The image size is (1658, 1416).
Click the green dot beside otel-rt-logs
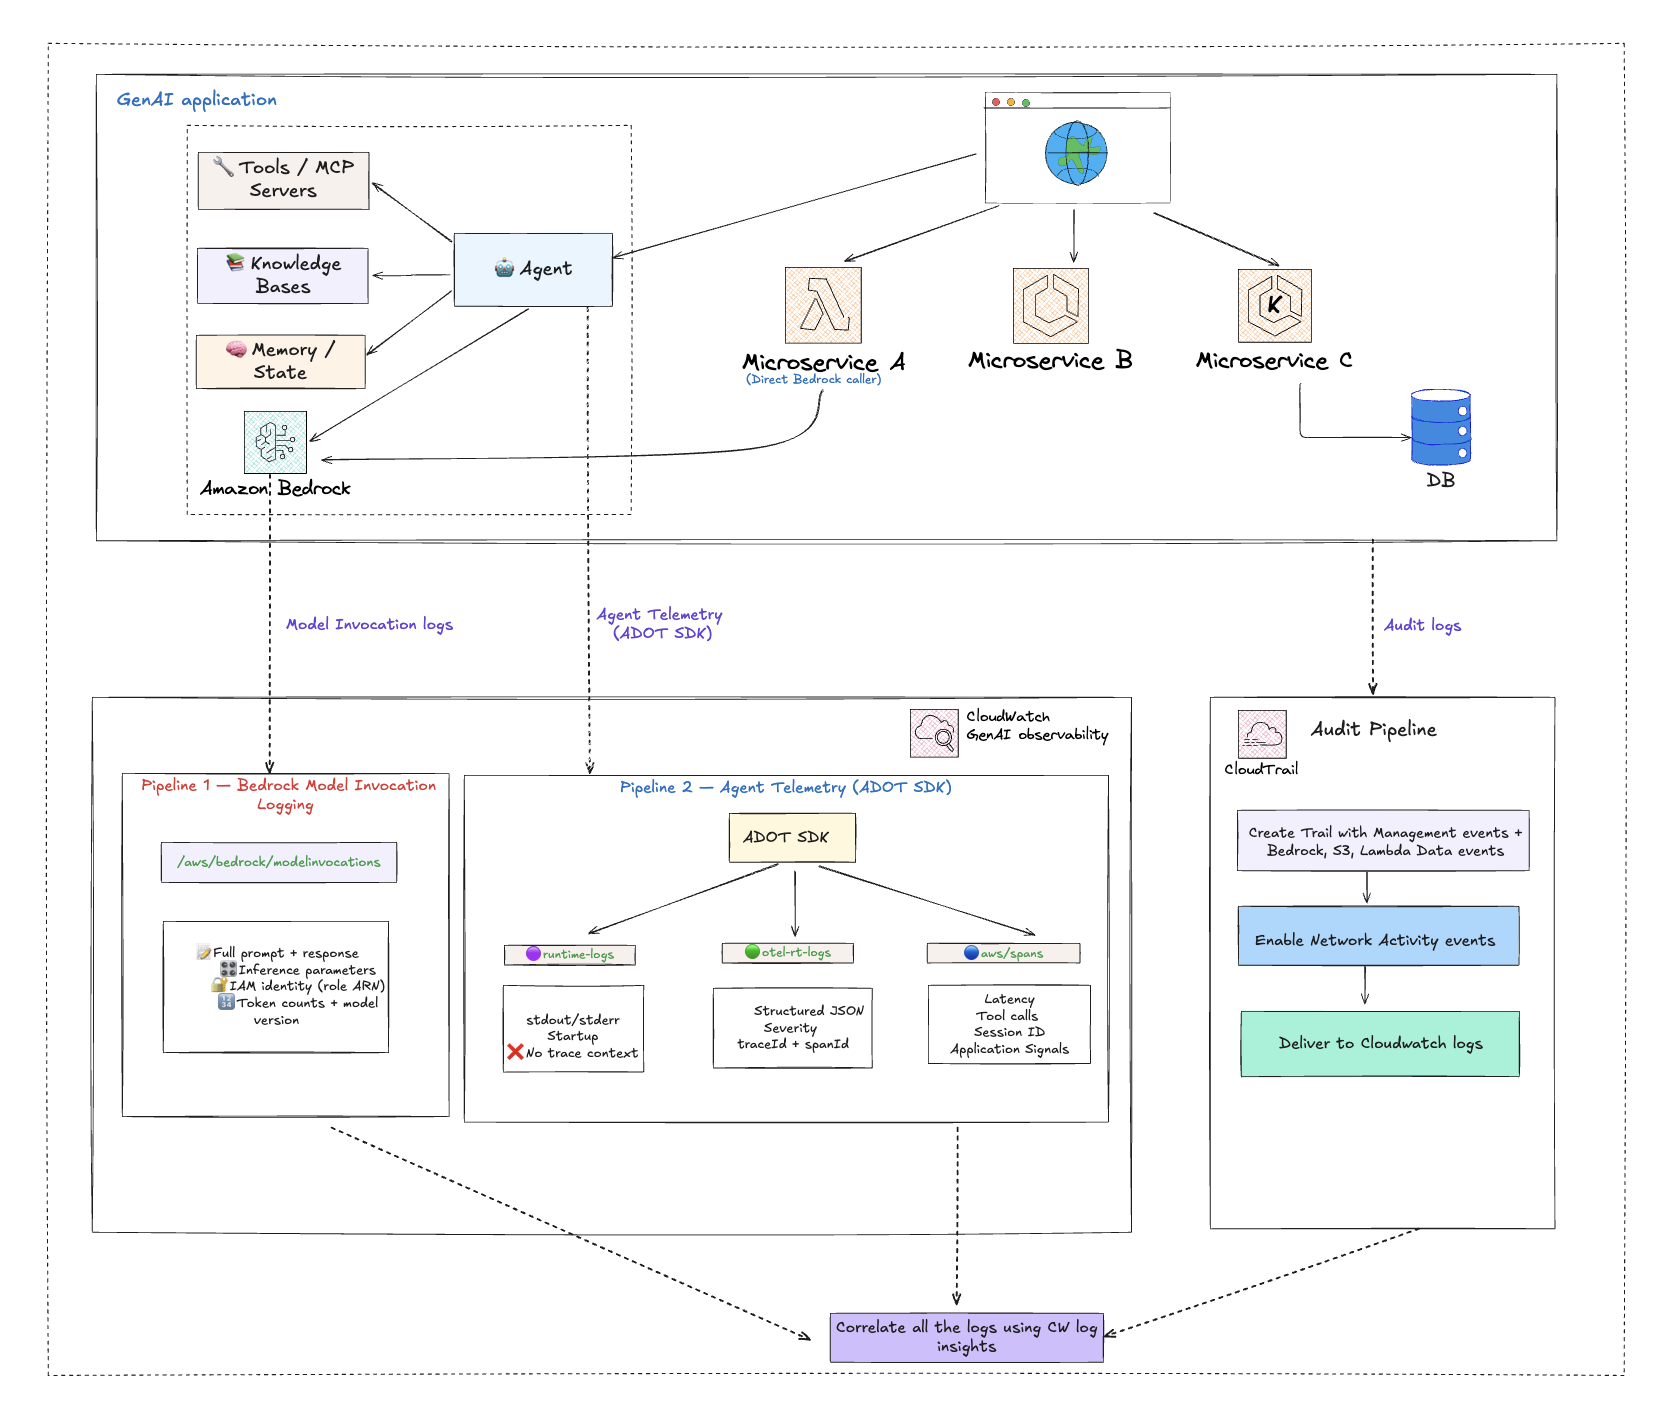752,952
